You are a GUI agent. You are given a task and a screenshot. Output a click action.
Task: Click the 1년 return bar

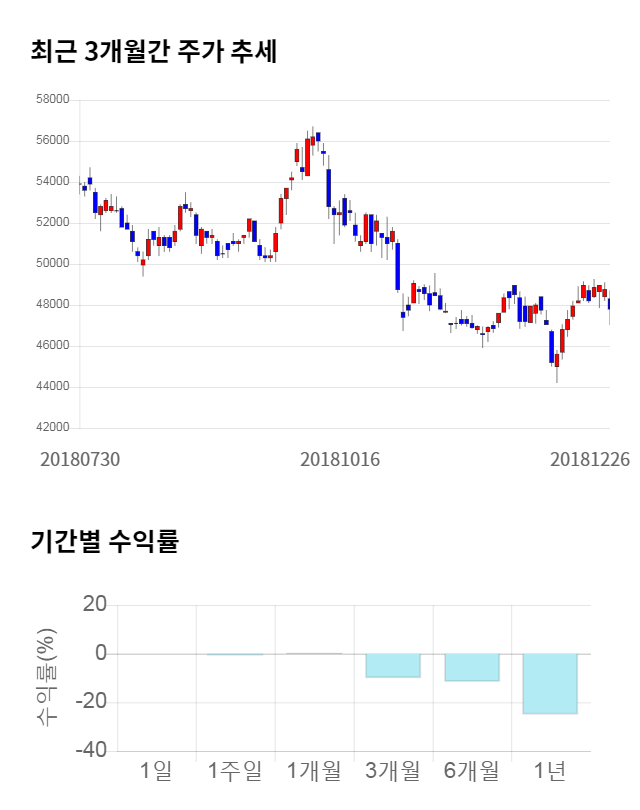pyautogui.click(x=550, y=684)
